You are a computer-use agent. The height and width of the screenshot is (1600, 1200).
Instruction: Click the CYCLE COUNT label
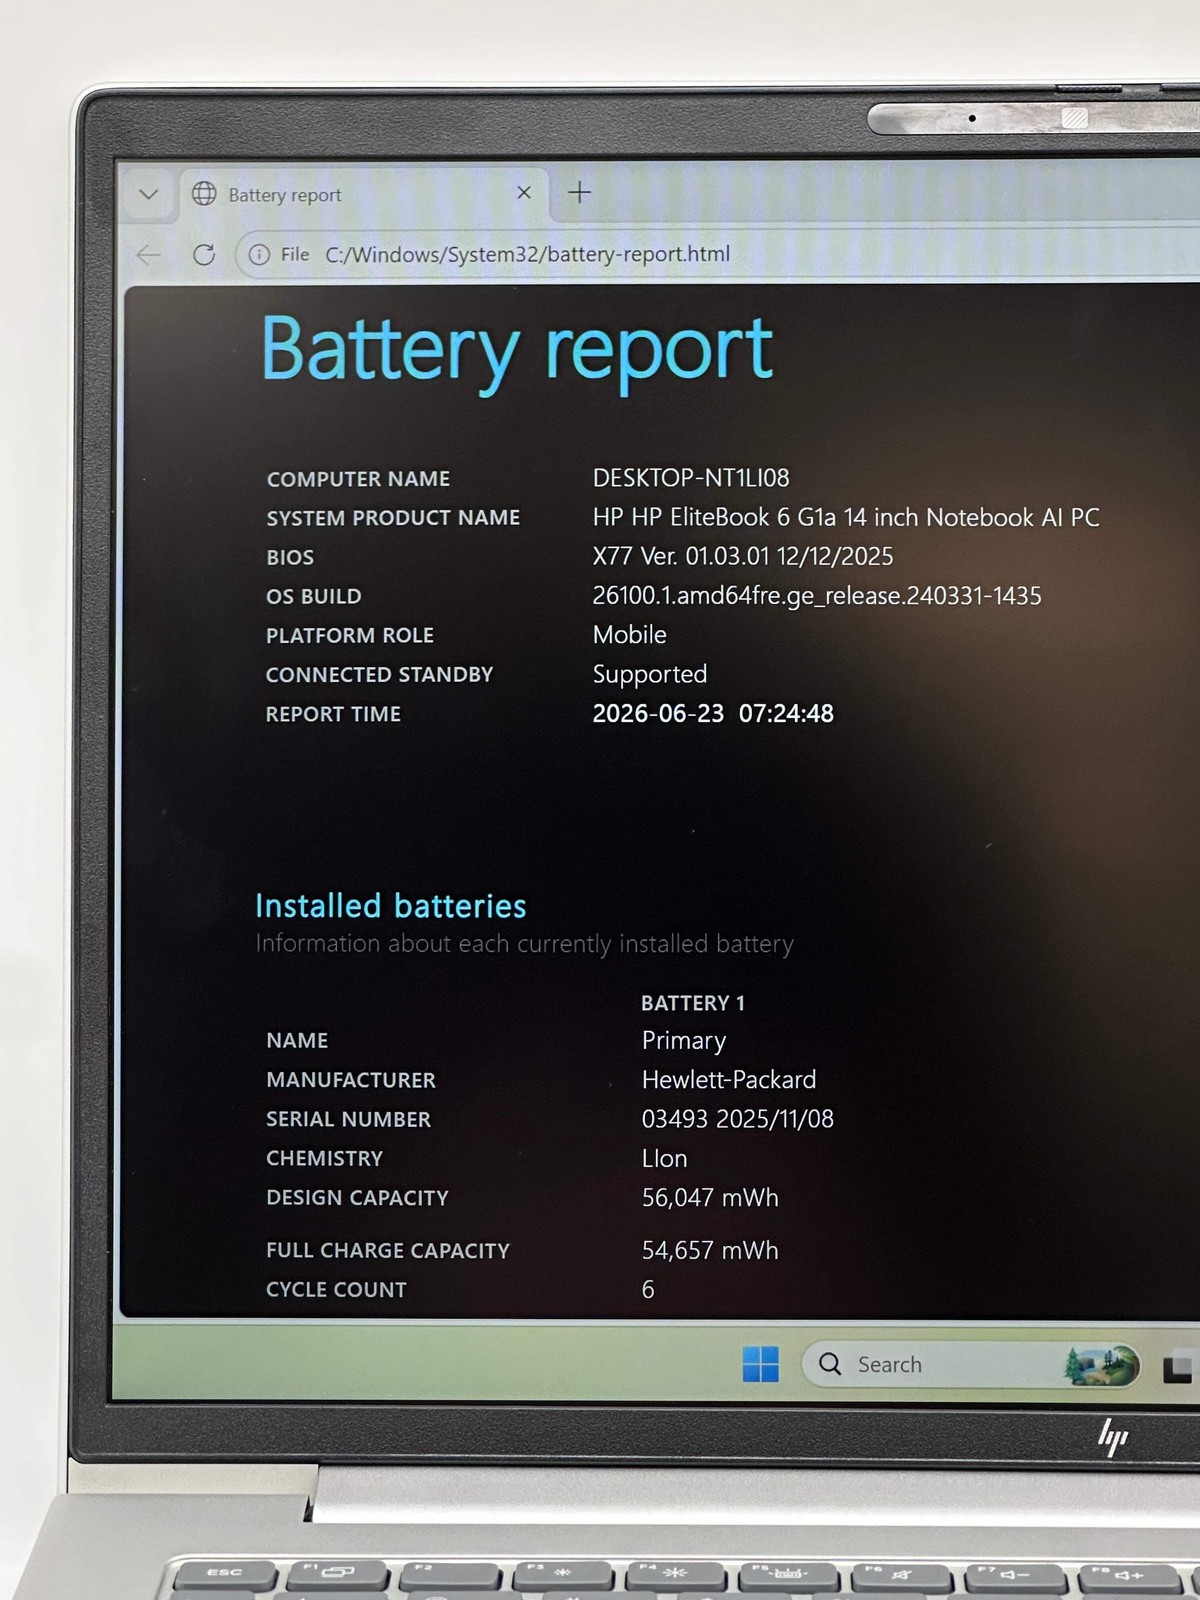tap(336, 1290)
